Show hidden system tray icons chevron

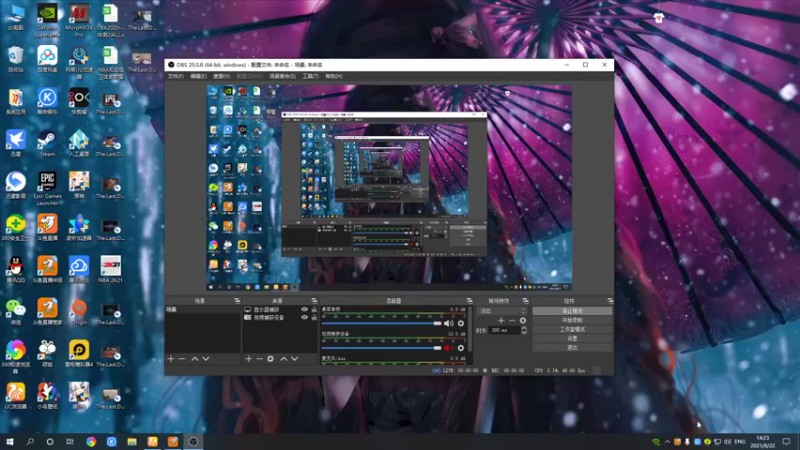667,442
